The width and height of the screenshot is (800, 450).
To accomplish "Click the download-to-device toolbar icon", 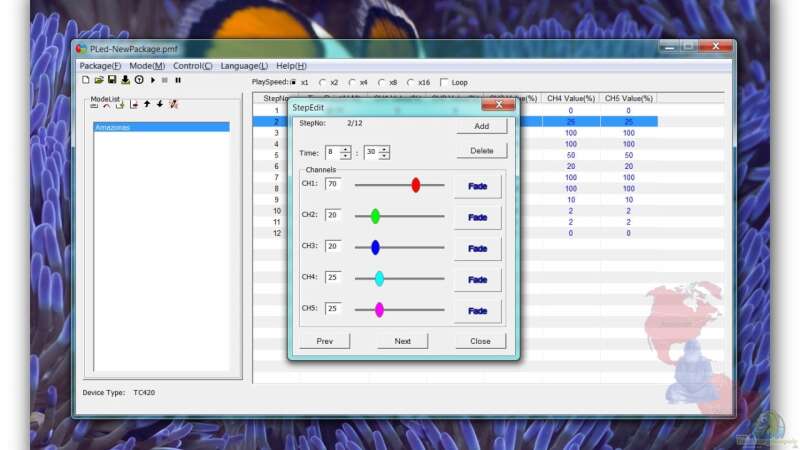I will pos(126,80).
